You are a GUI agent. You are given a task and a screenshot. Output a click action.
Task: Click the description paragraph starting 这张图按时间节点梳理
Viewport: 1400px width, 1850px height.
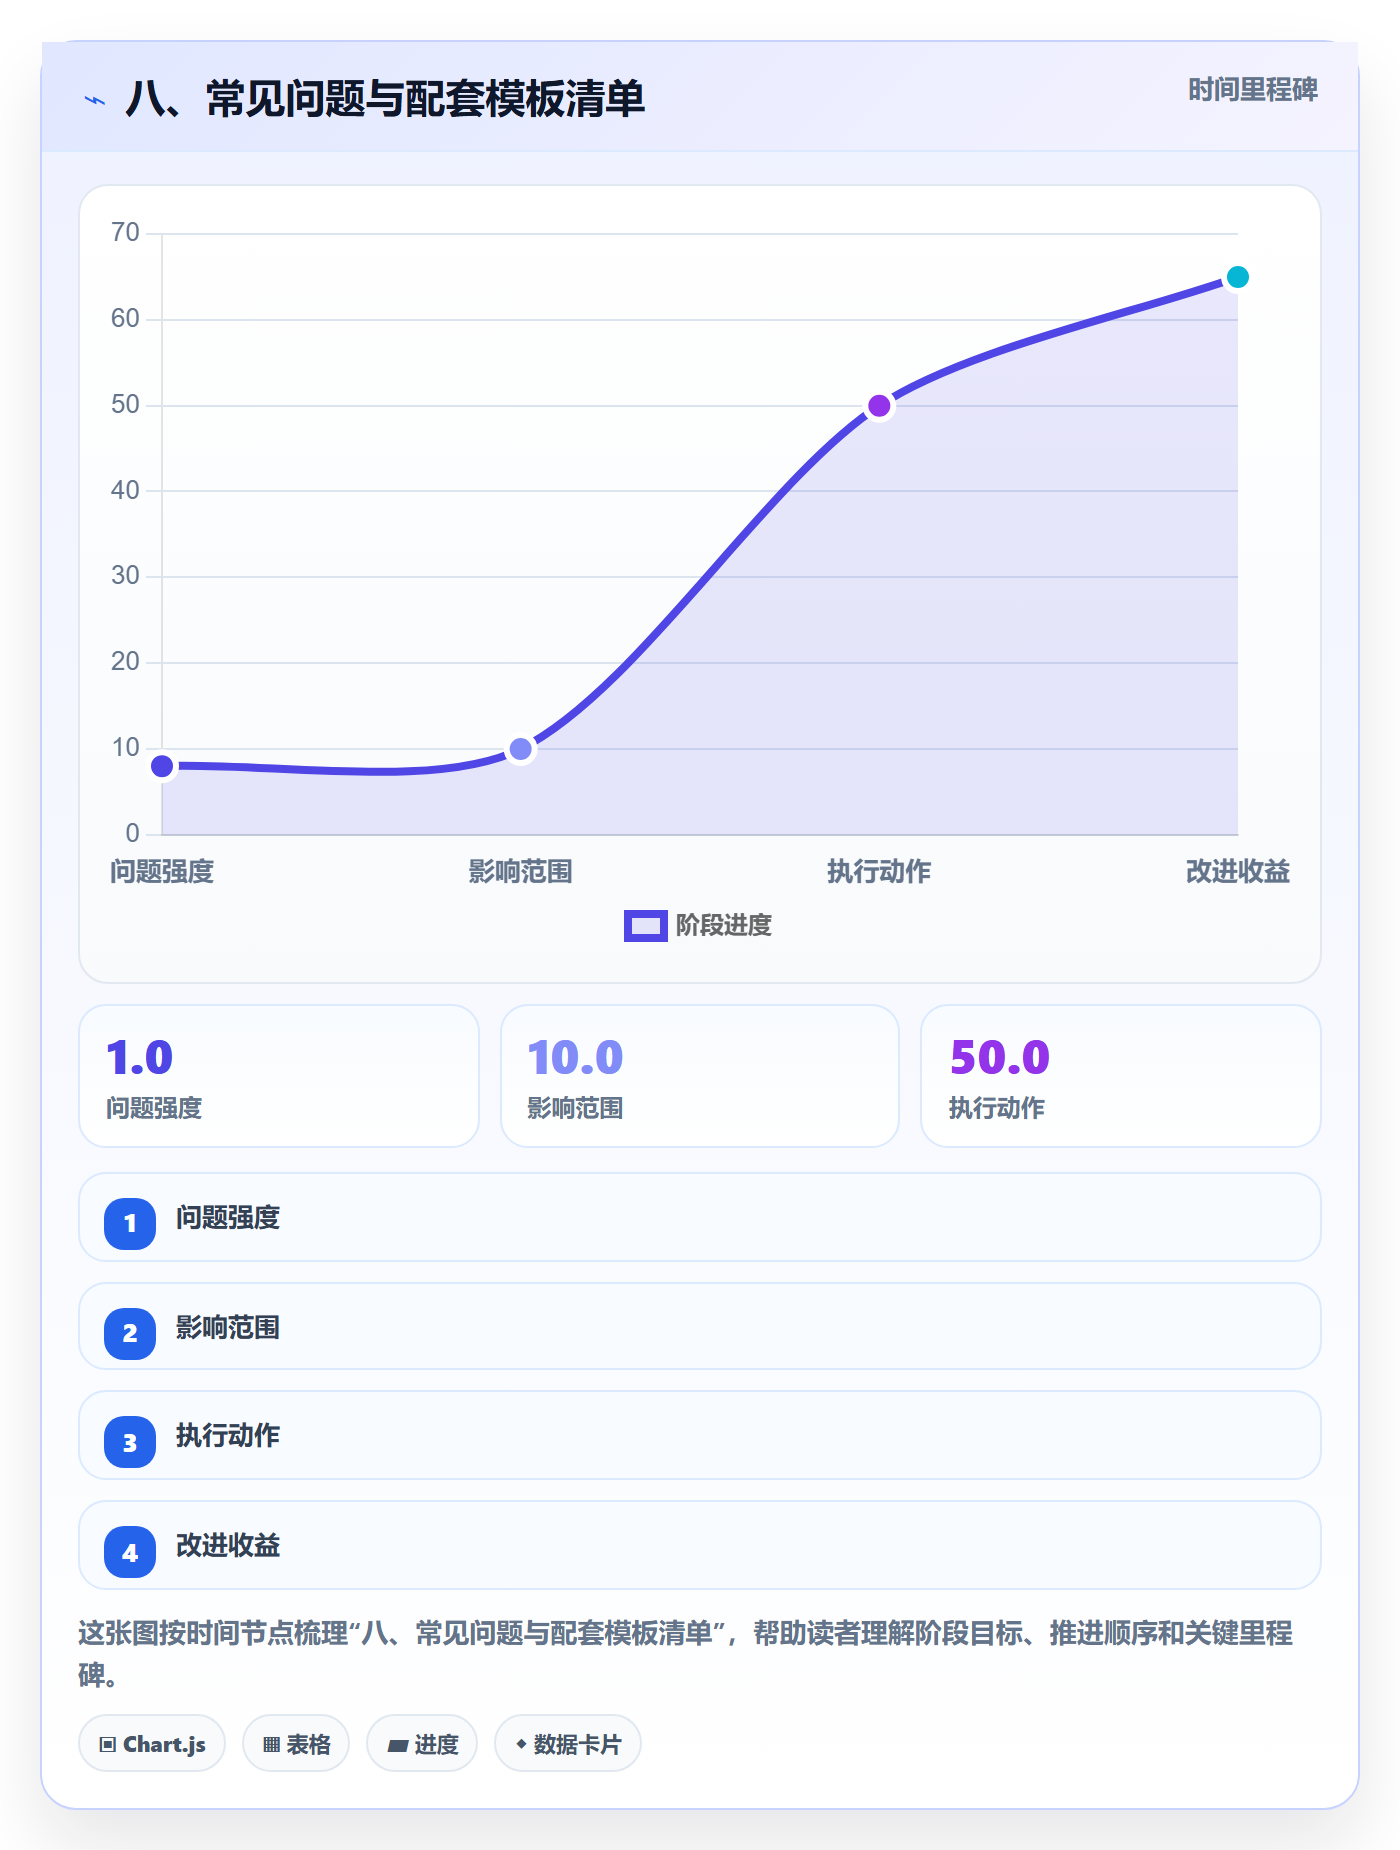(686, 1654)
